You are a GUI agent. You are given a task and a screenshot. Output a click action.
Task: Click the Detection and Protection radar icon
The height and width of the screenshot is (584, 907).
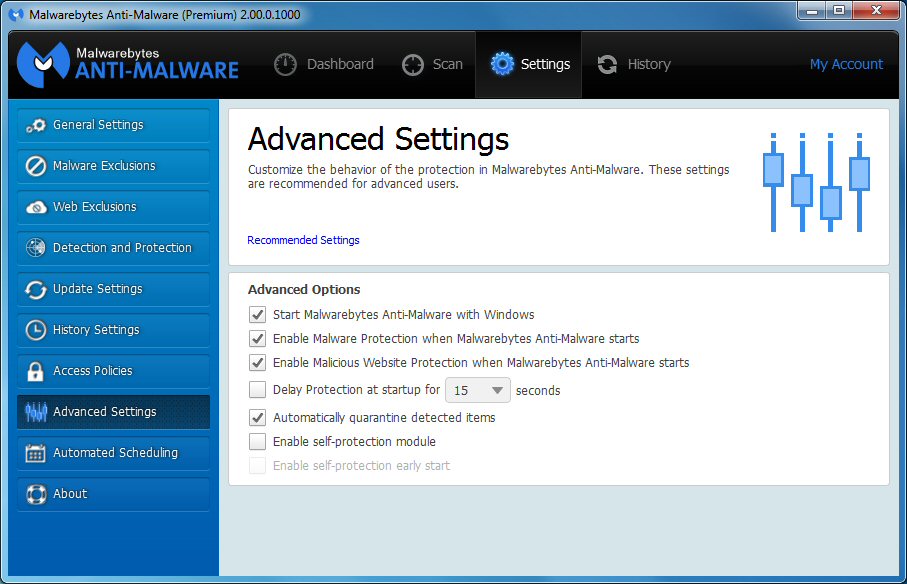tap(36, 247)
